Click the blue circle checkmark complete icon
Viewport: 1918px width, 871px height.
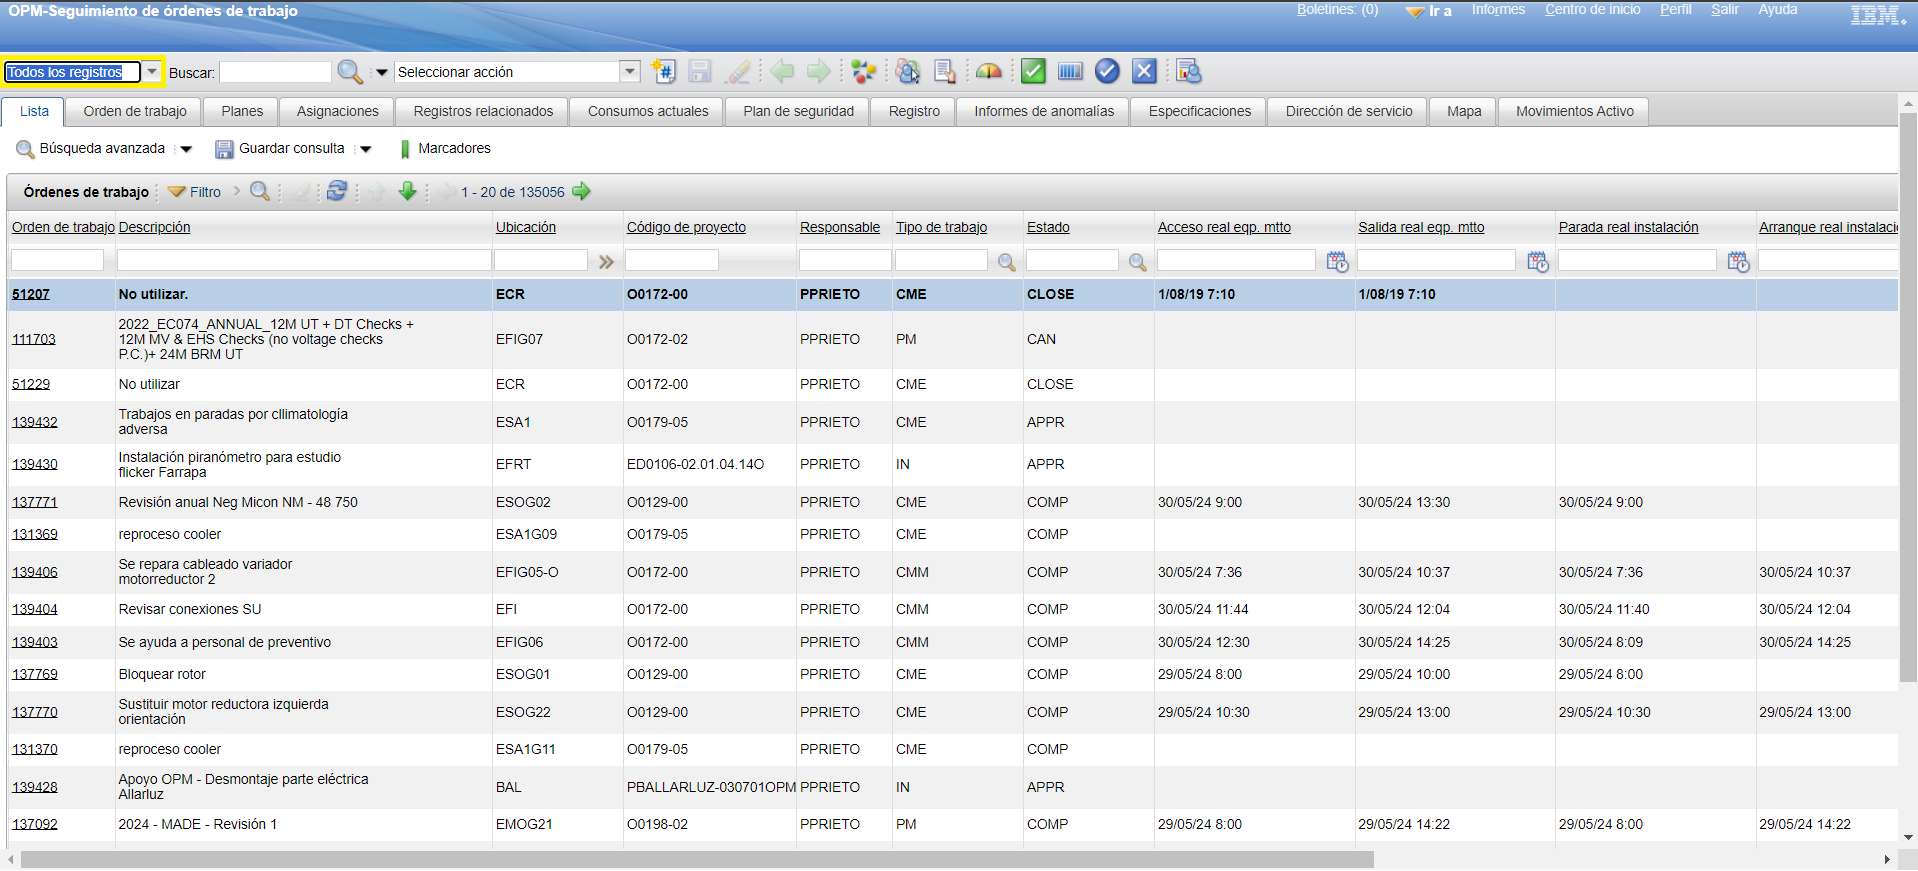click(x=1107, y=71)
